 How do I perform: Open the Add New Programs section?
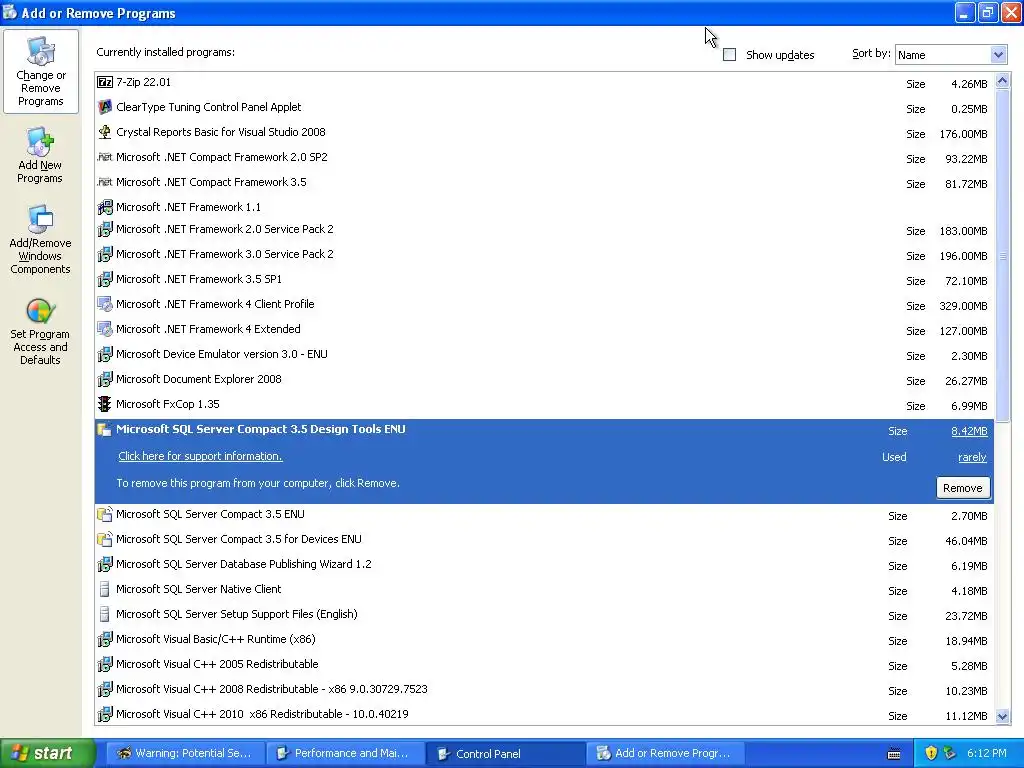(40, 155)
